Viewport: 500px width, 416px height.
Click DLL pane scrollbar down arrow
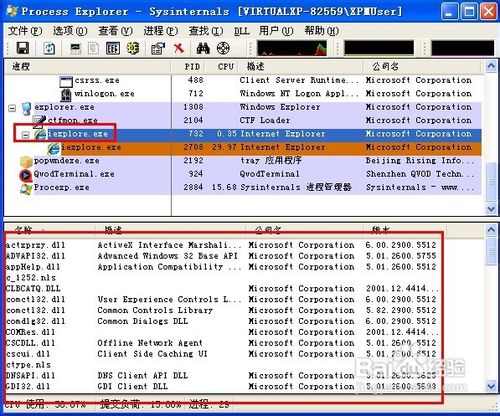491,387
